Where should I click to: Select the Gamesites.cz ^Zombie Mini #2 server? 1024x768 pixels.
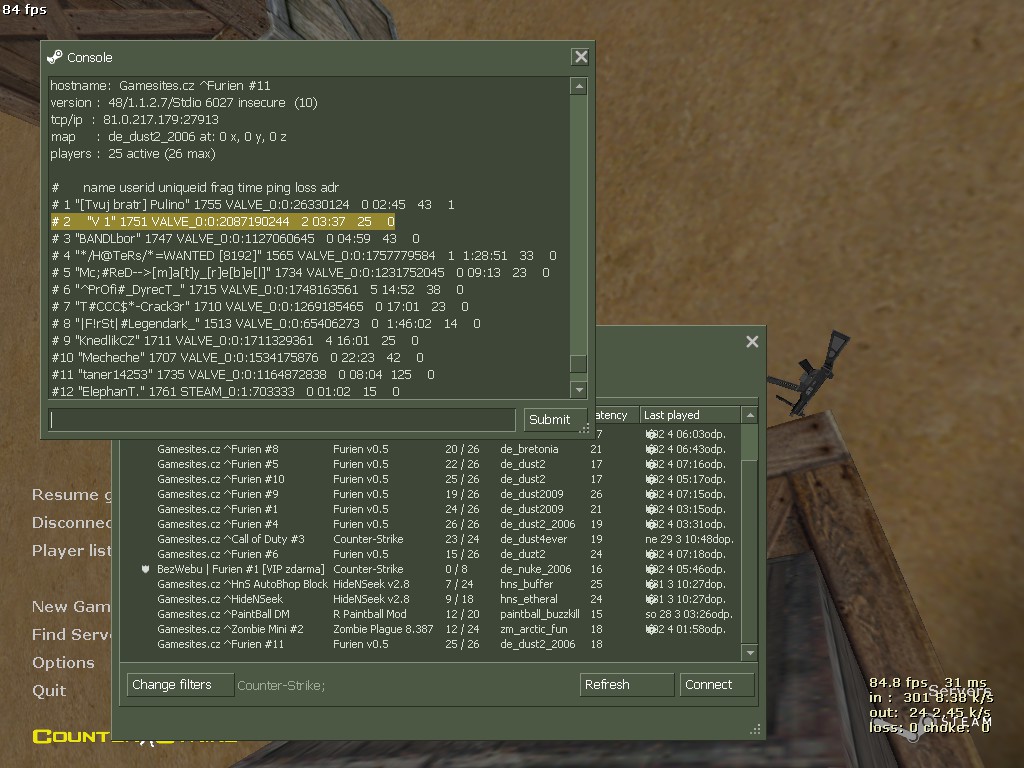[431, 629]
